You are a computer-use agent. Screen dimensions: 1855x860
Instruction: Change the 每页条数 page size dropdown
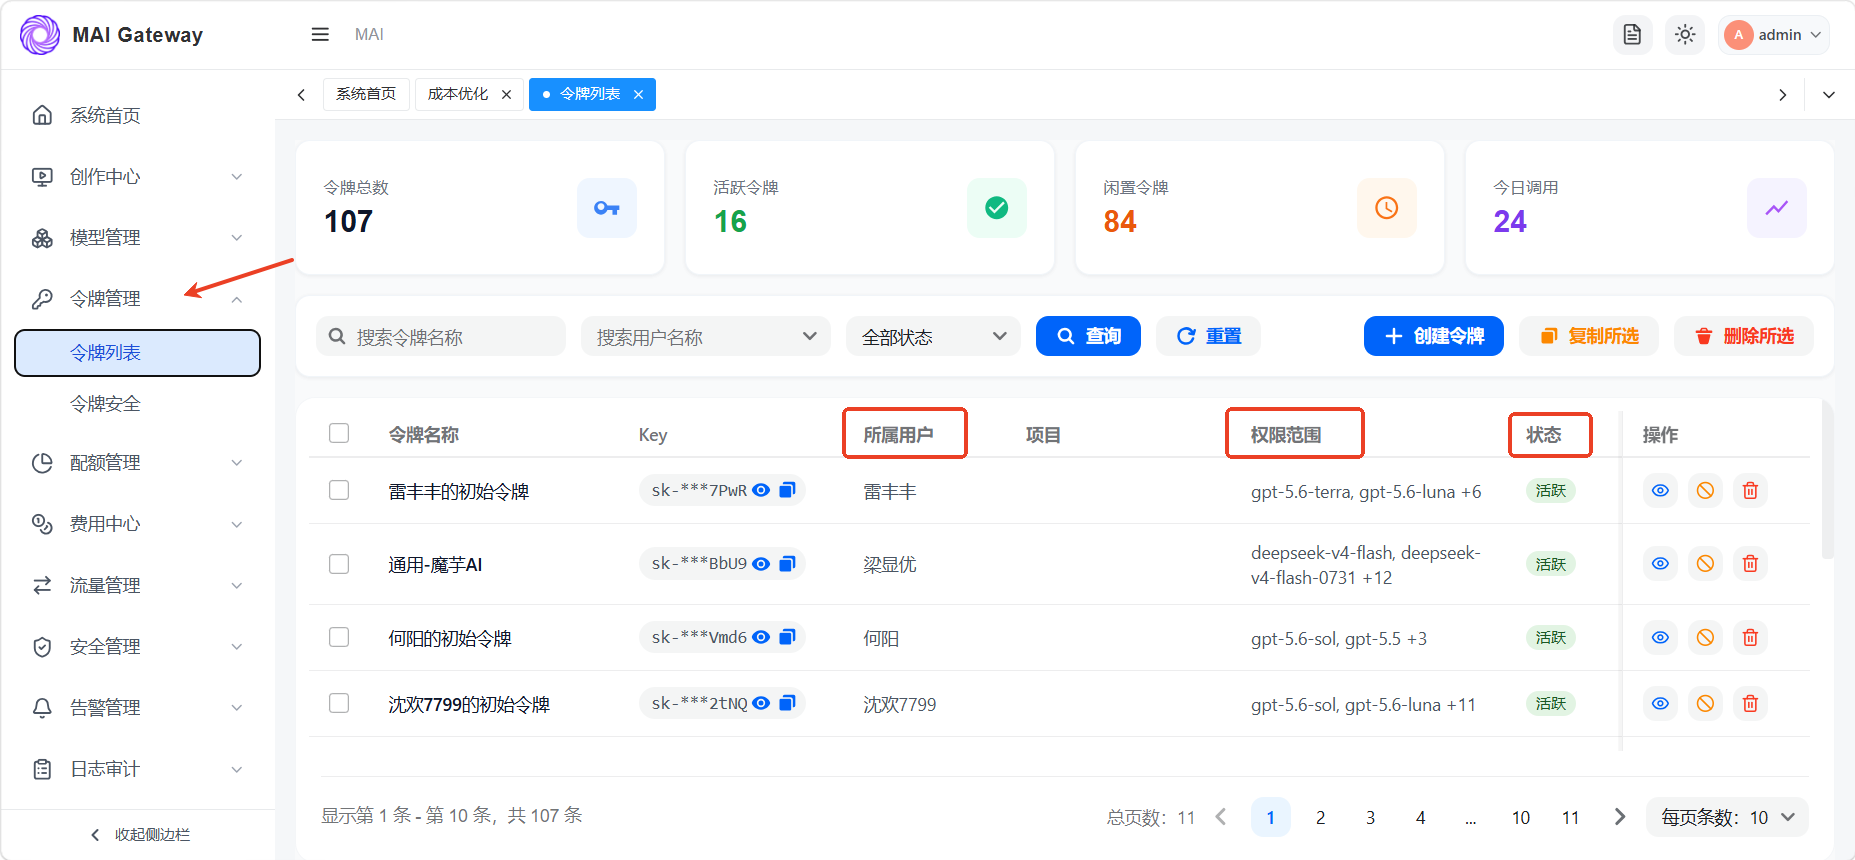click(x=1727, y=817)
